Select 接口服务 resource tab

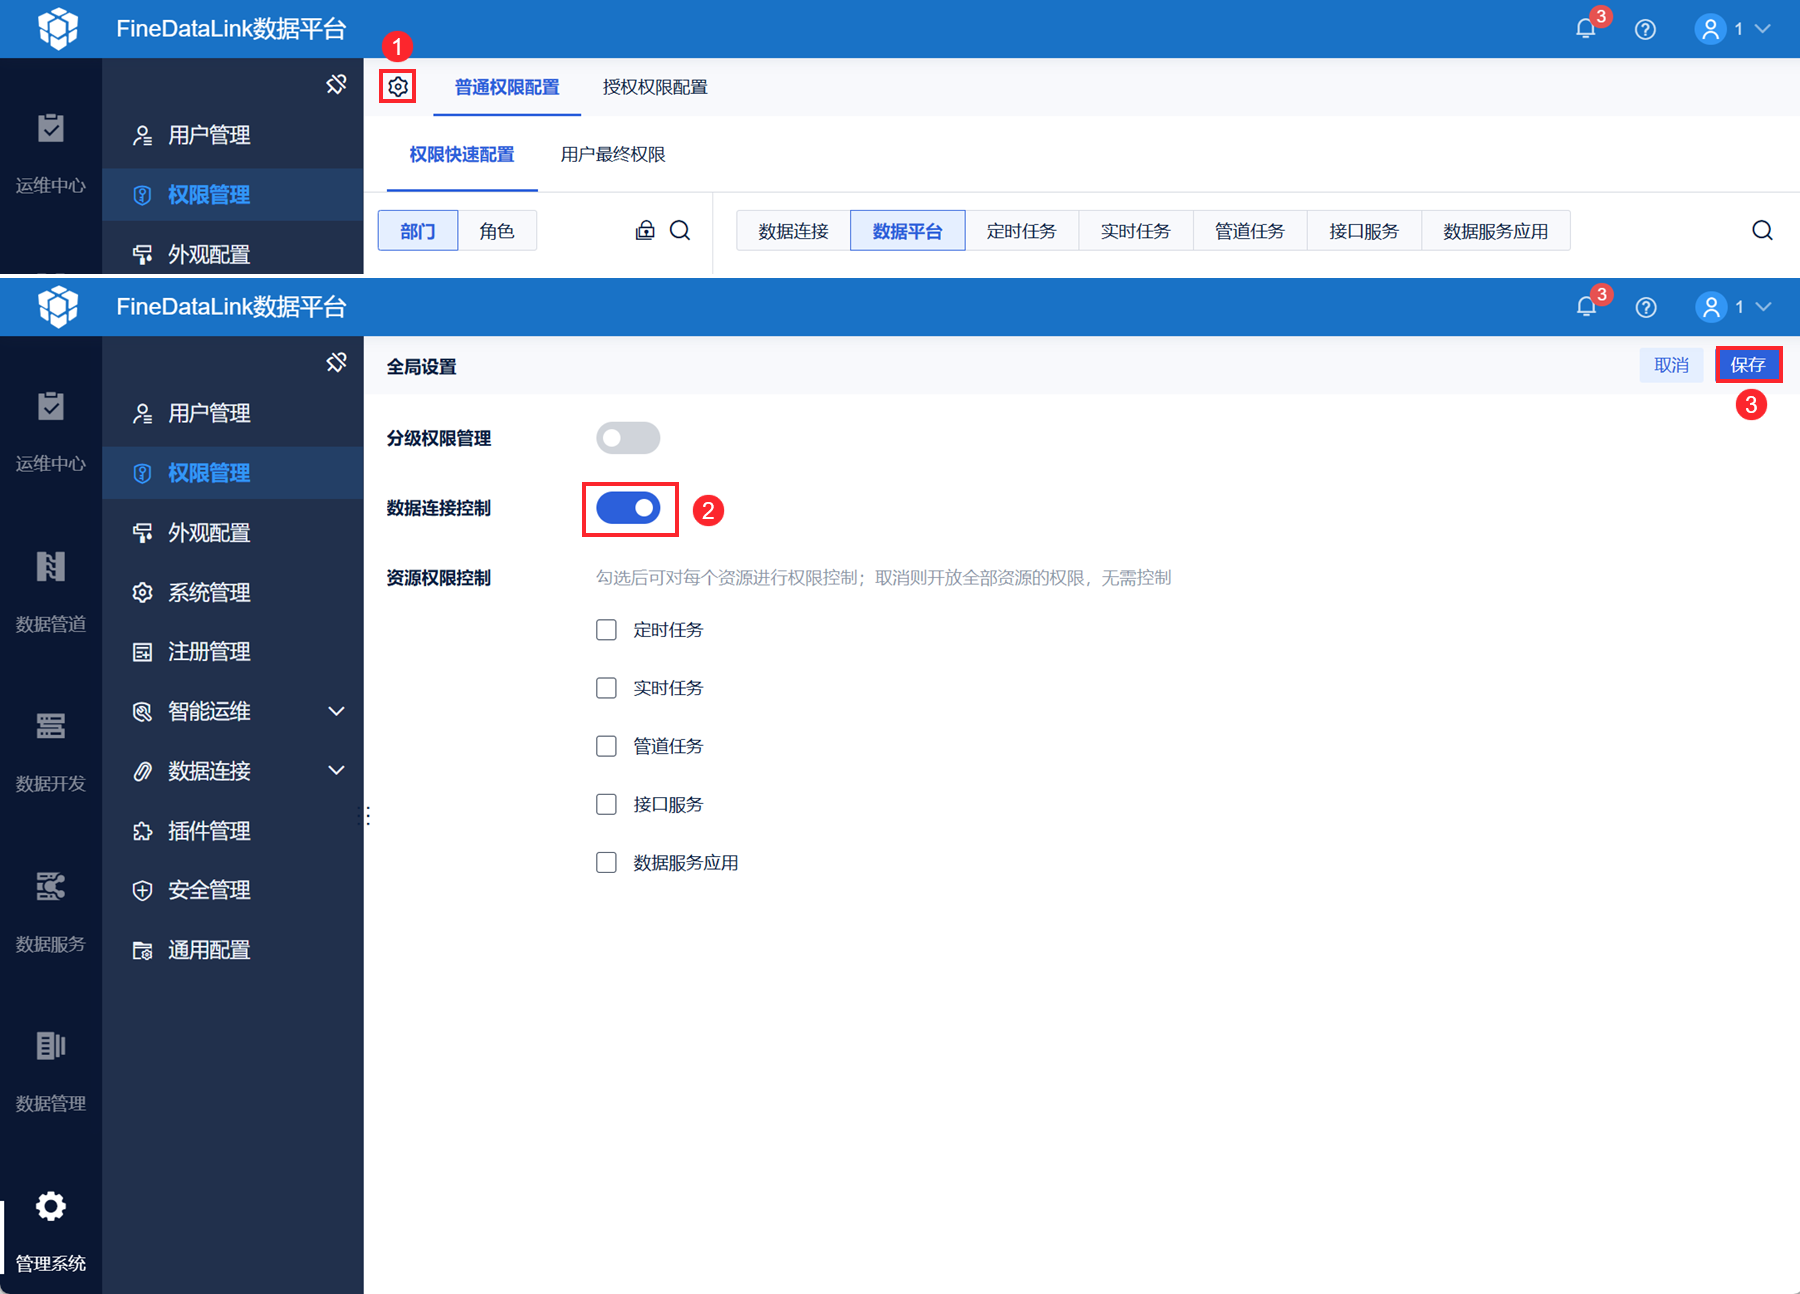pos(1363,231)
